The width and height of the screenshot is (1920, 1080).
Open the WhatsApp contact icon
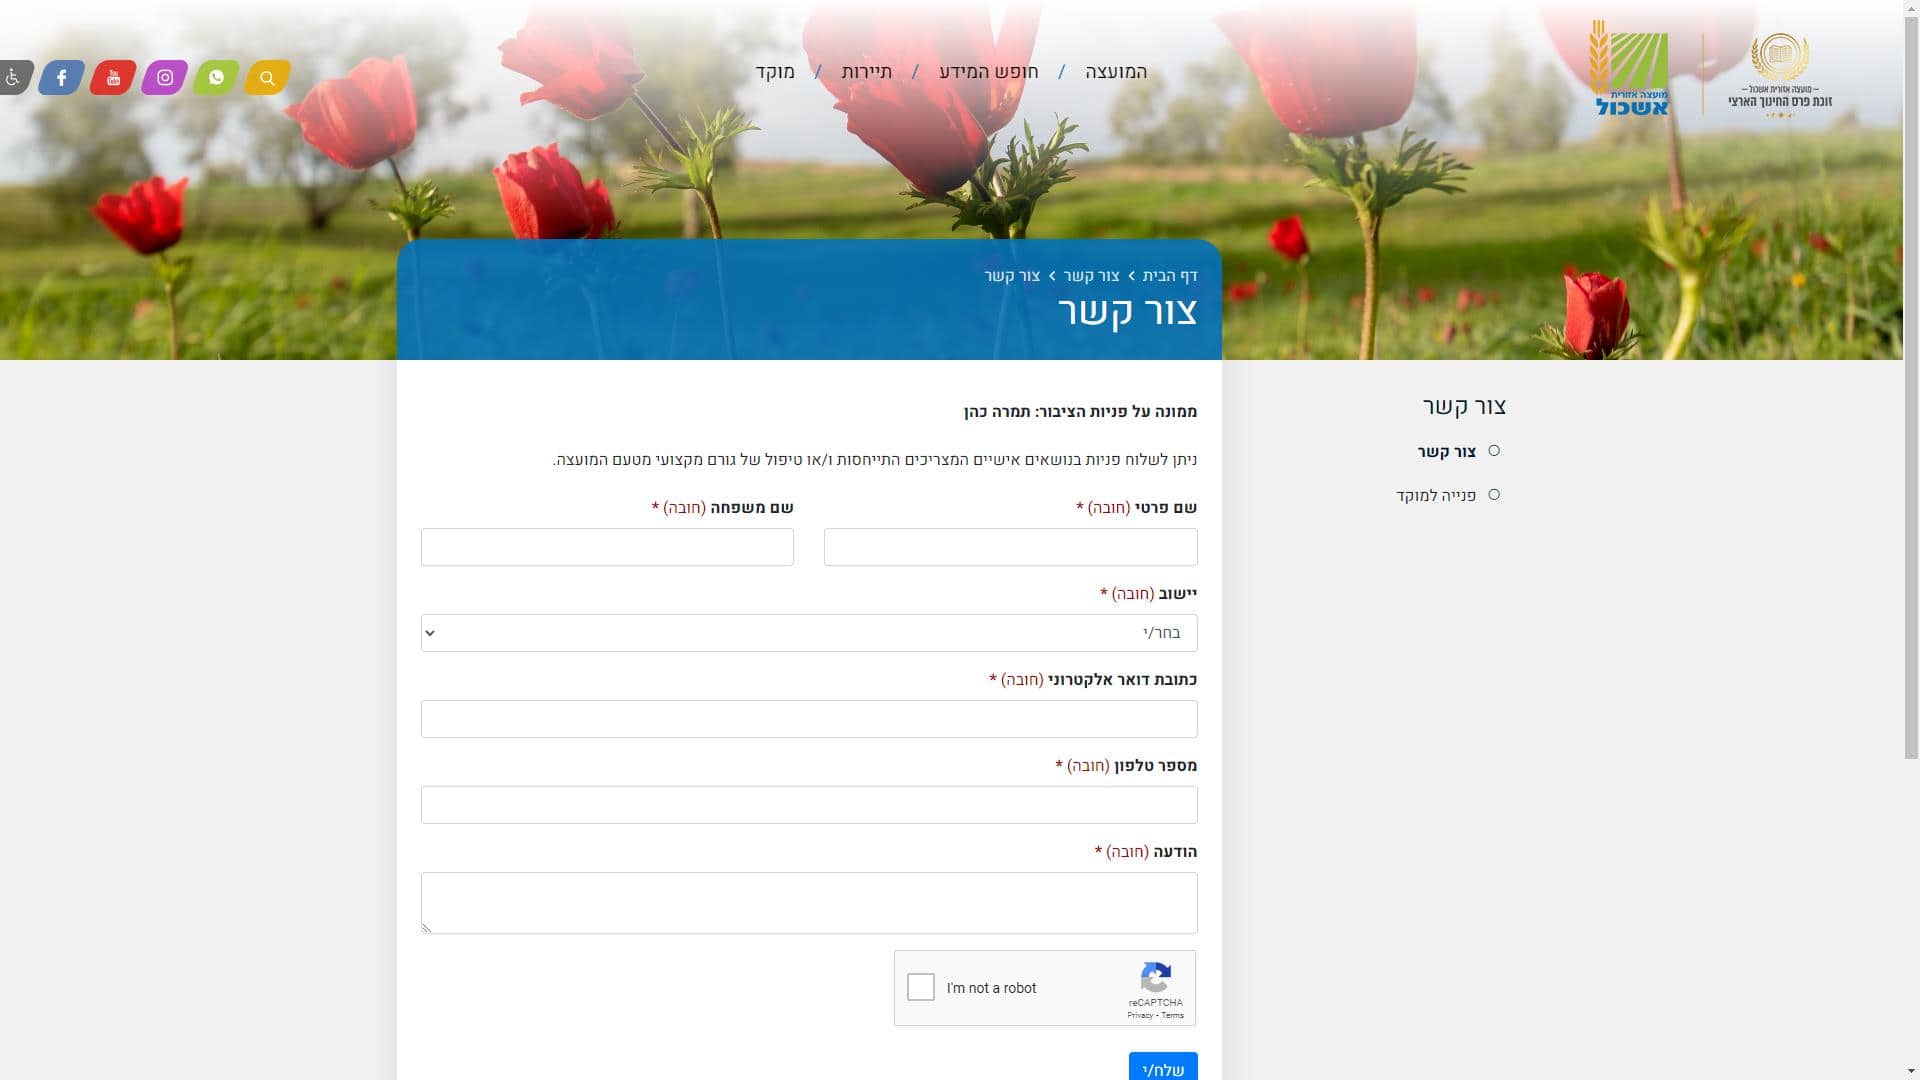(216, 77)
